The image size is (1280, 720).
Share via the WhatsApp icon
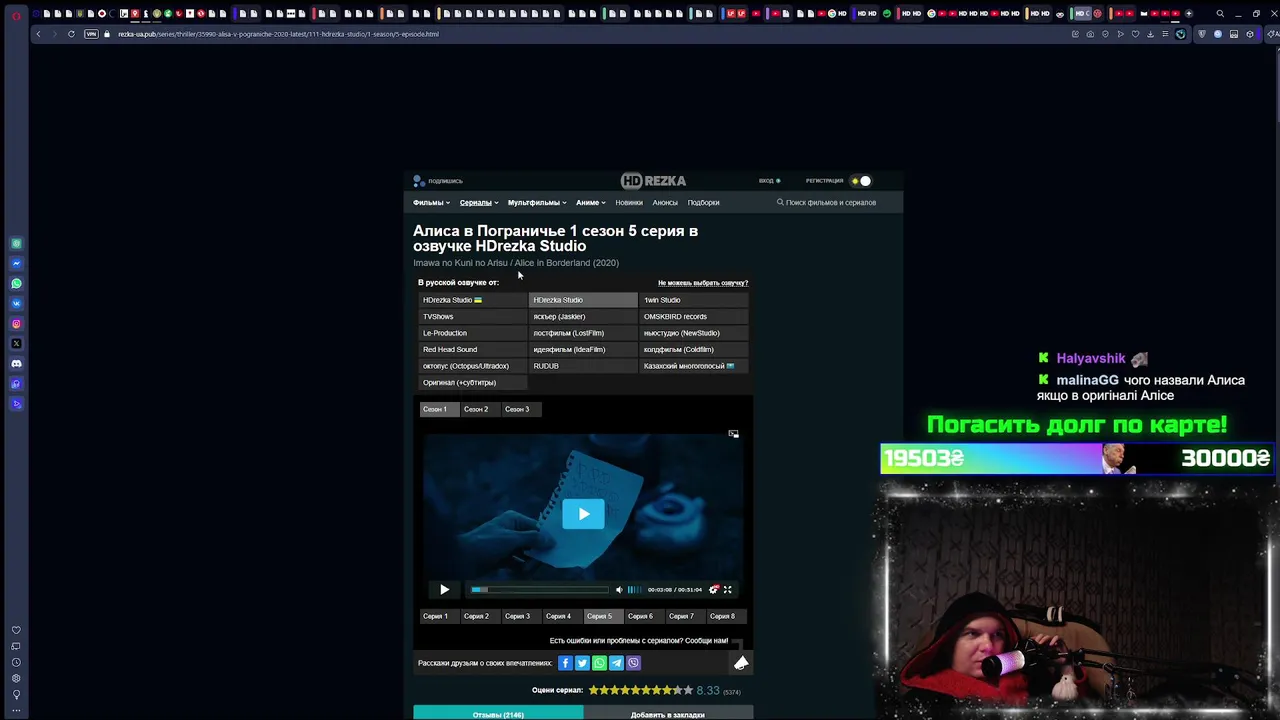(x=599, y=663)
